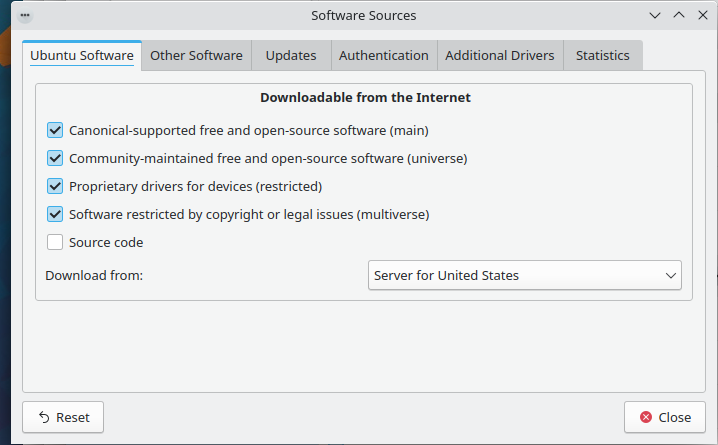Untick the multiverse software checkbox

click(x=55, y=214)
